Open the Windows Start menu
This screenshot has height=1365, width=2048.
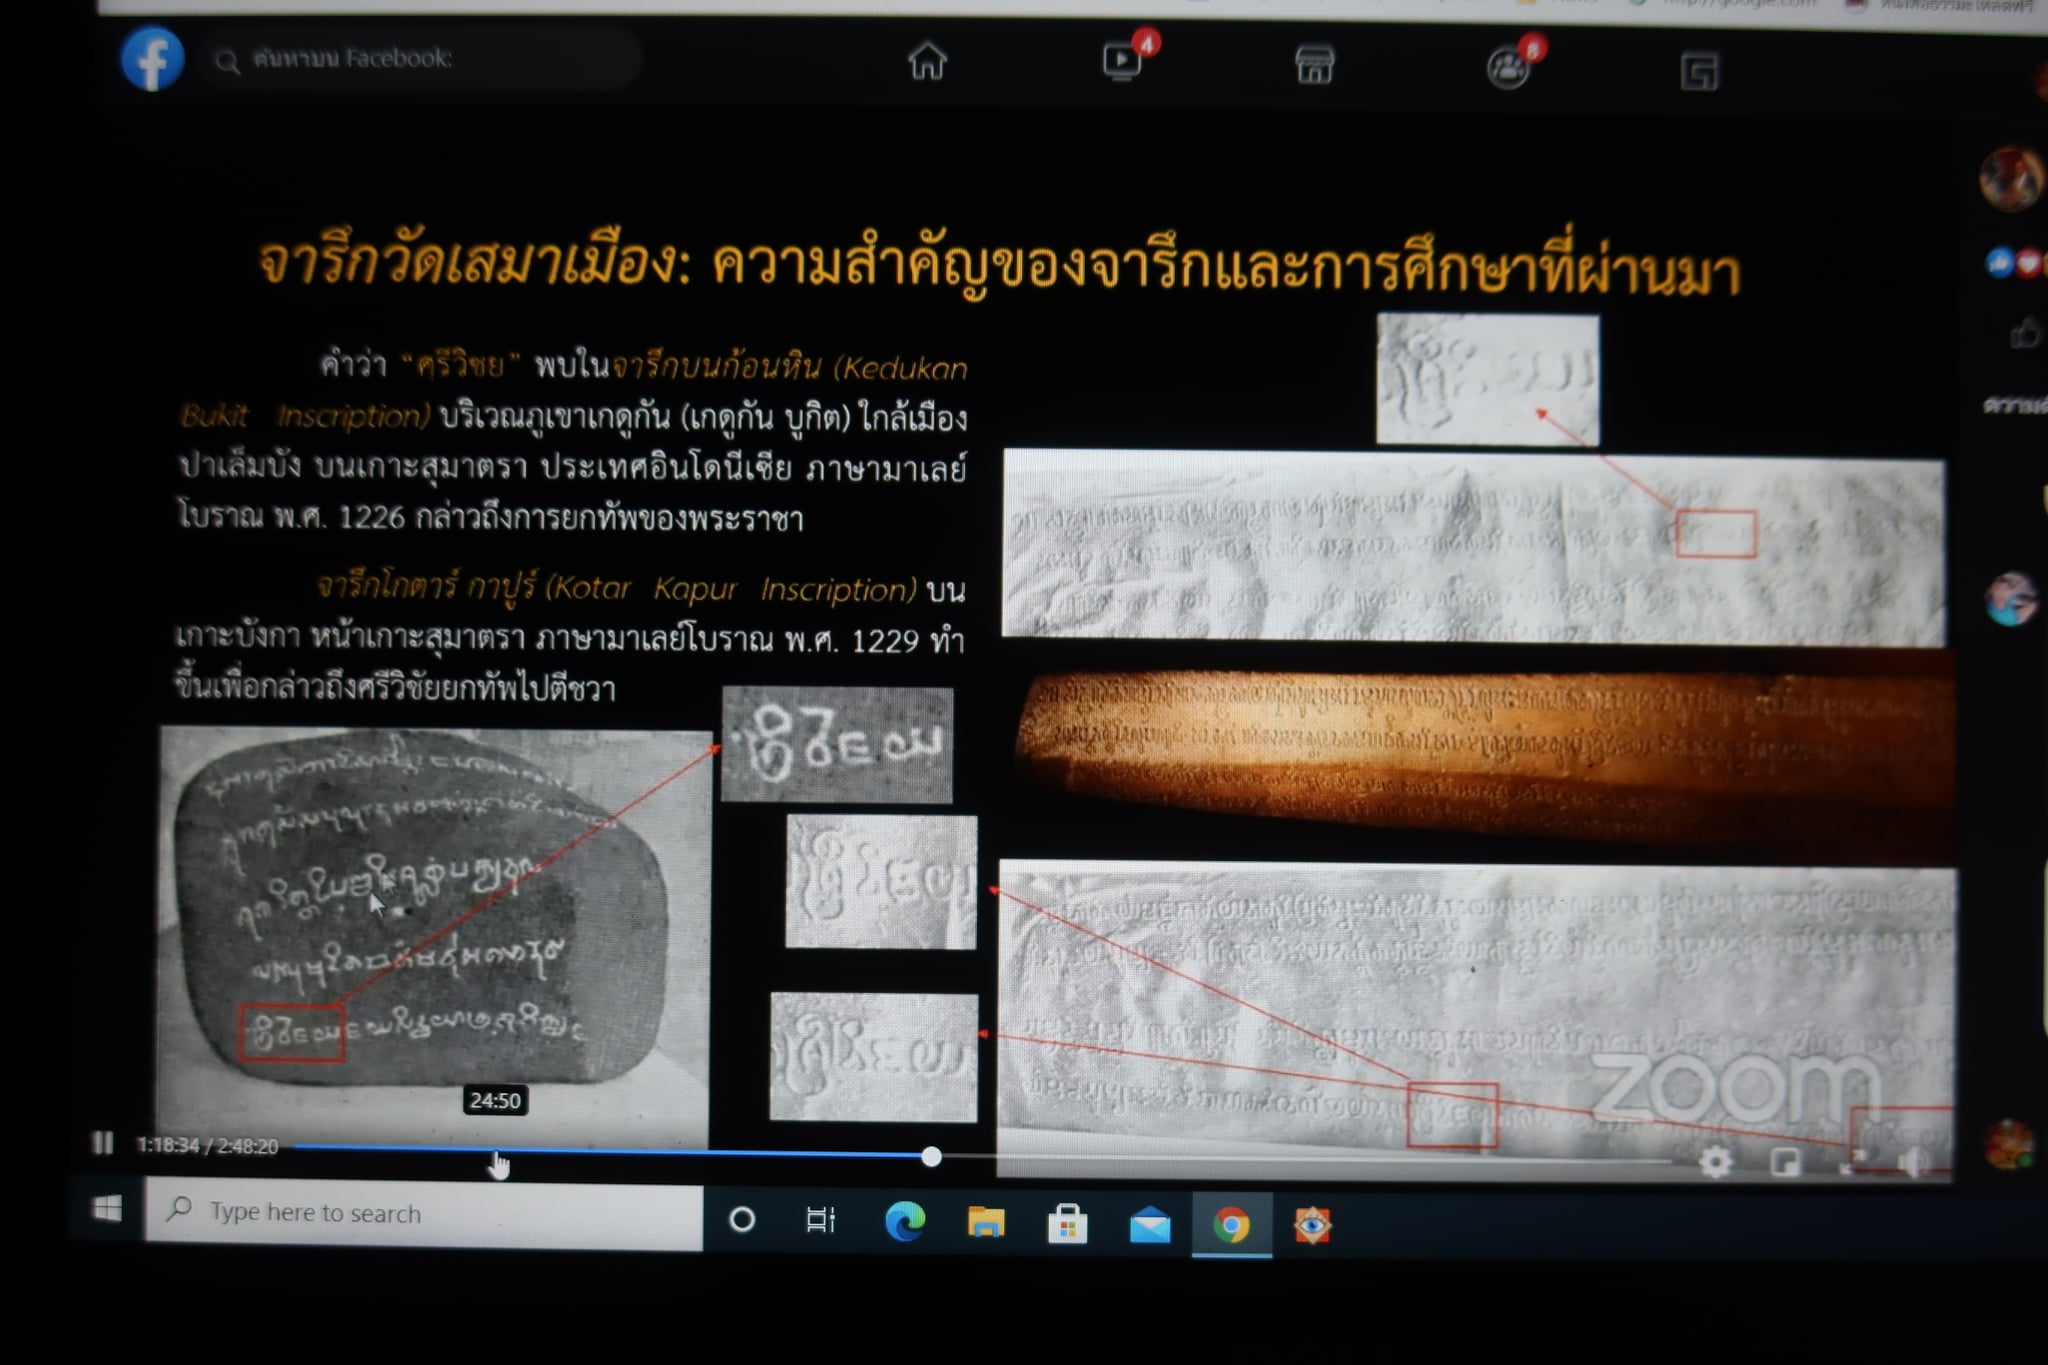click(107, 1210)
